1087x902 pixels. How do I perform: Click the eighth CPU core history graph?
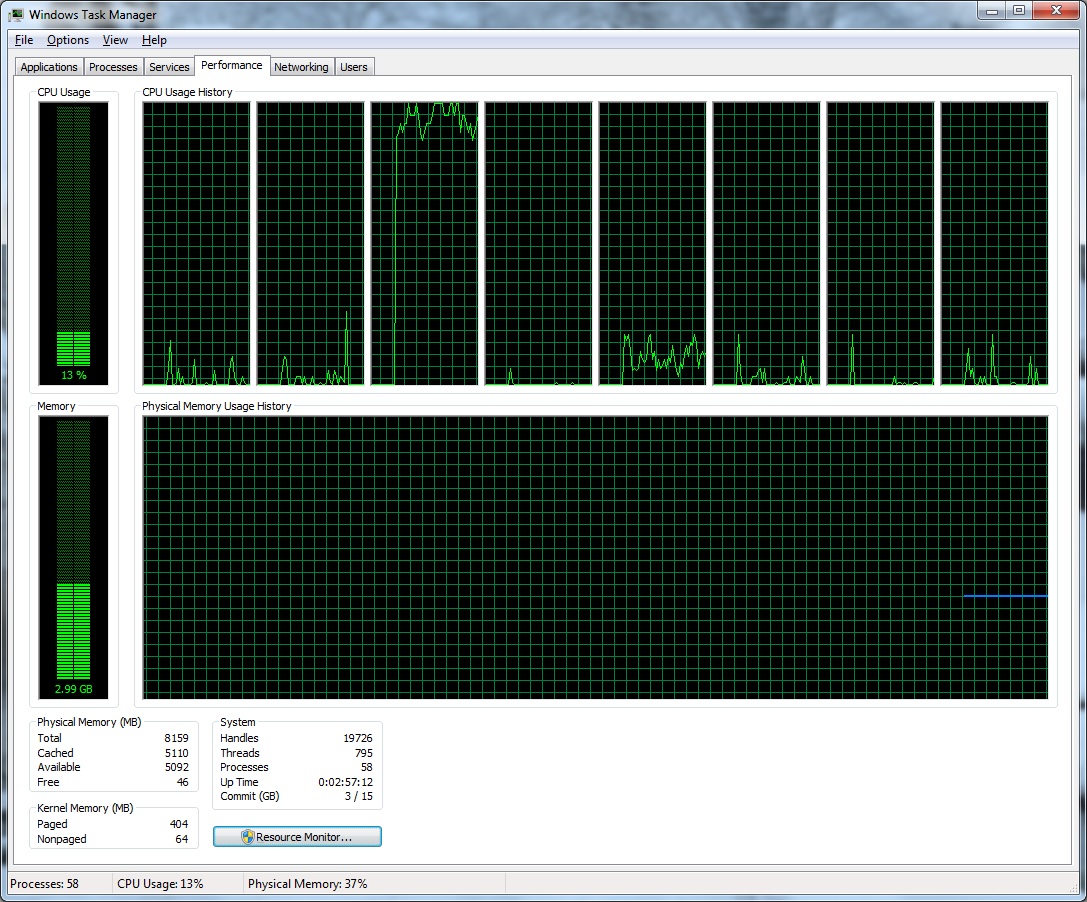995,243
